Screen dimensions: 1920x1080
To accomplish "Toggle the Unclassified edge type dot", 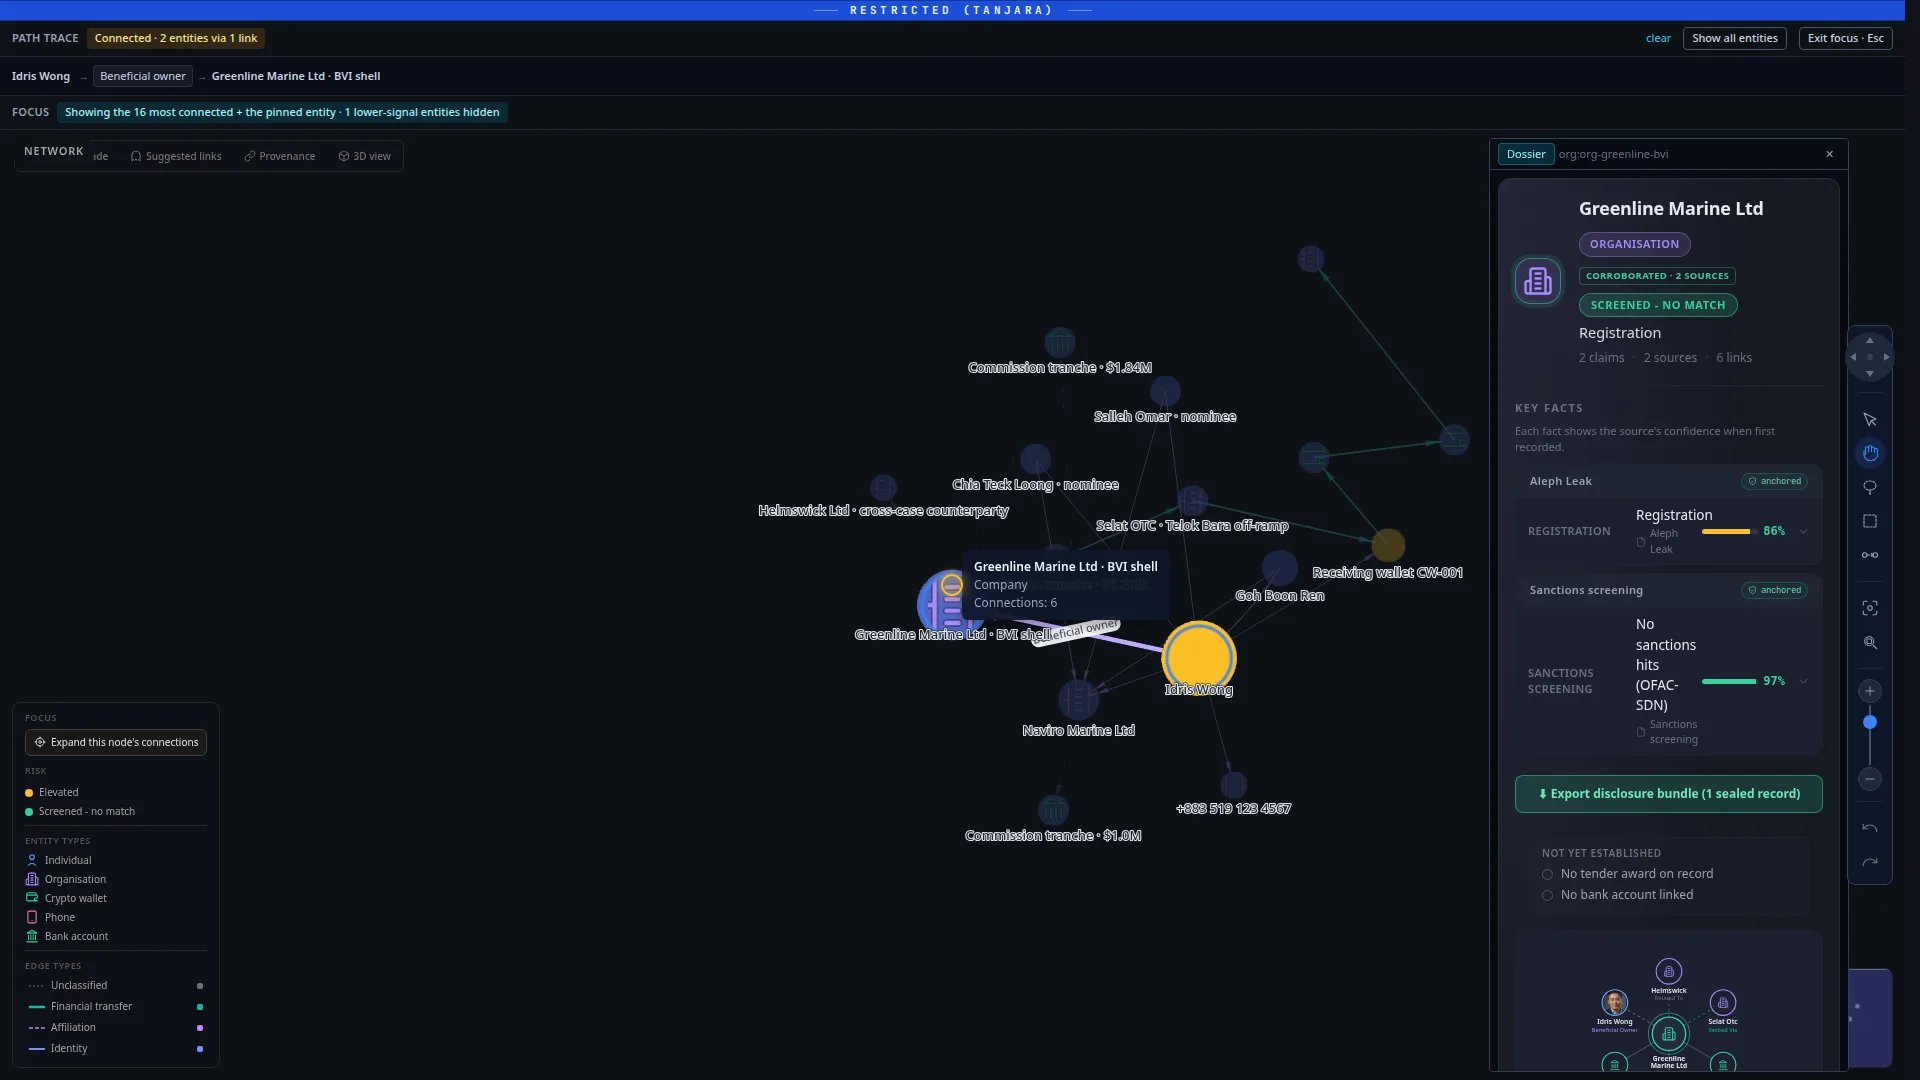I will tap(200, 986).
